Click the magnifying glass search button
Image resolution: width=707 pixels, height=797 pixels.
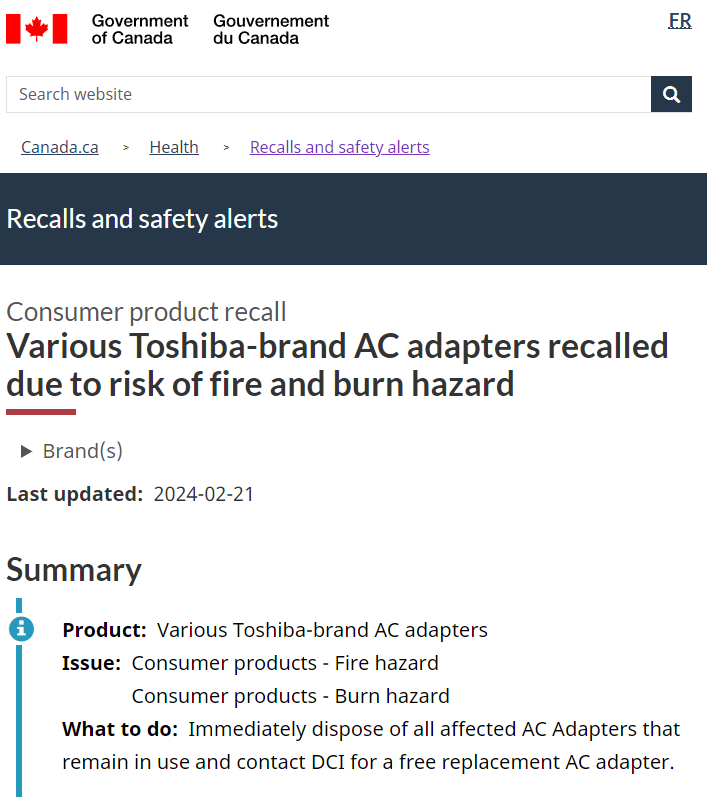(671, 94)
